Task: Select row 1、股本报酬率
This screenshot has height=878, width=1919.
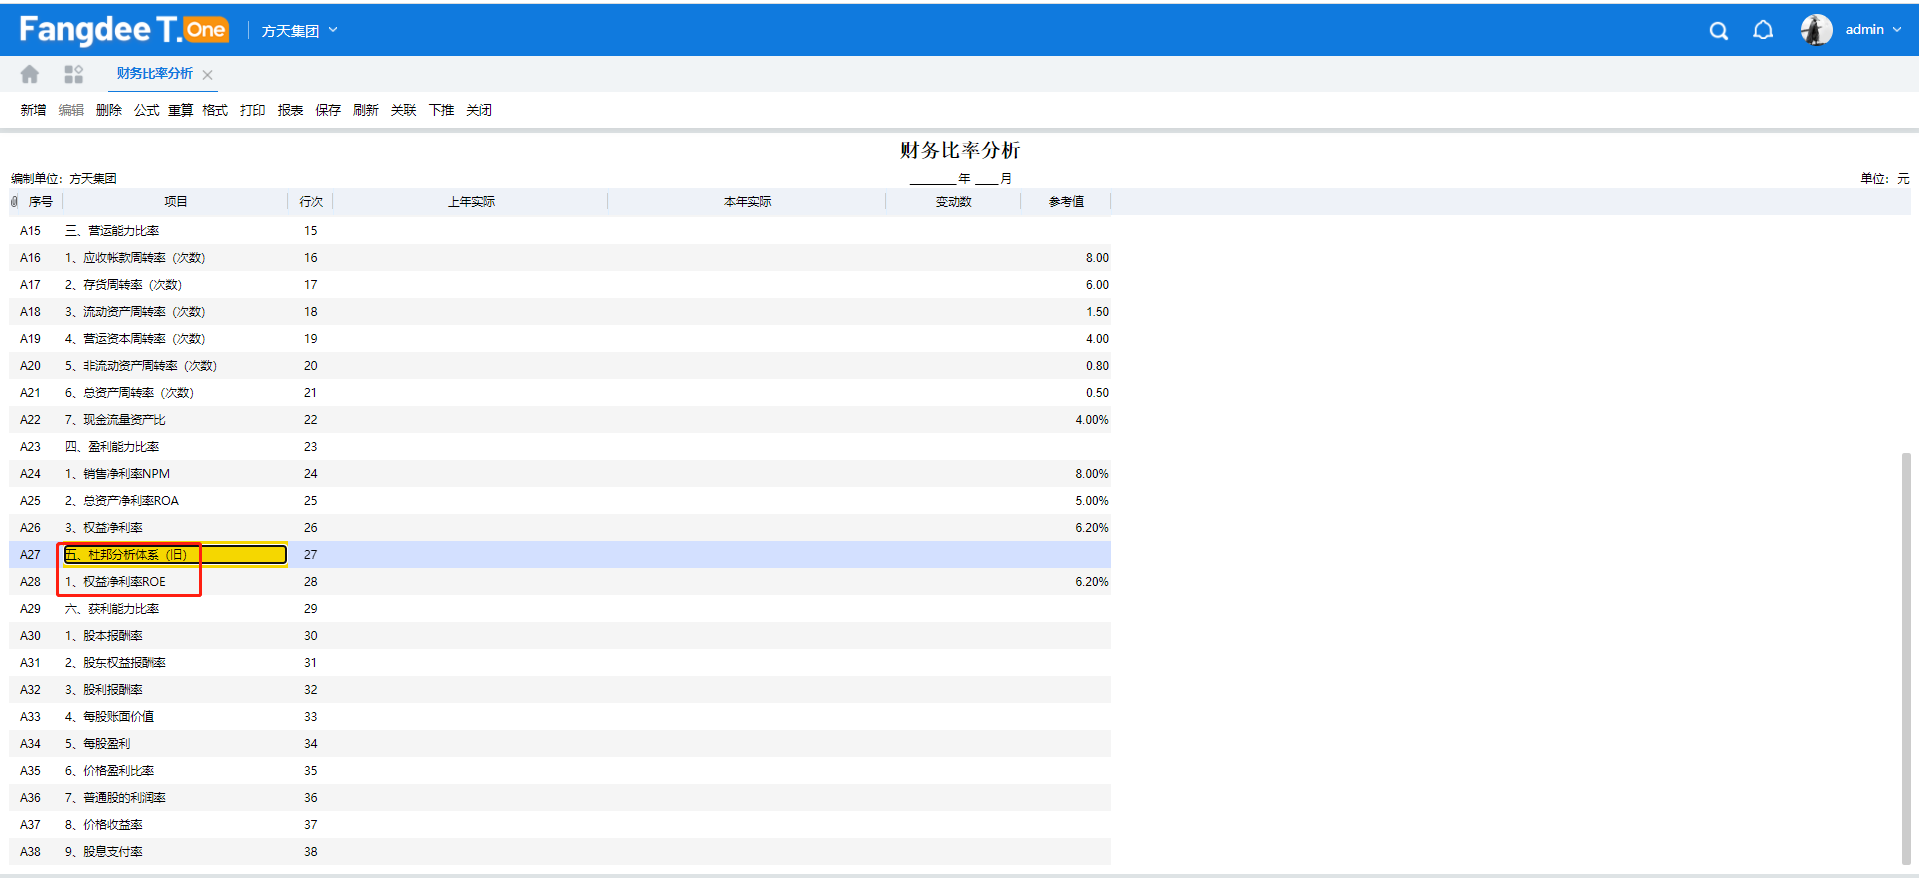Action: coord(560,636)
